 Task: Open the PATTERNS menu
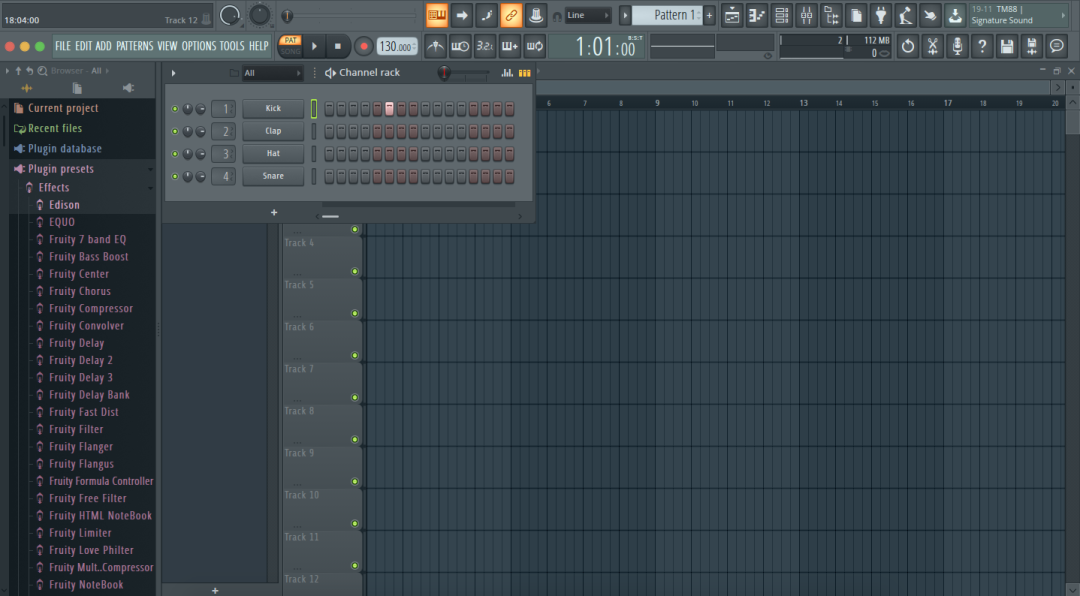coord(134,46)
